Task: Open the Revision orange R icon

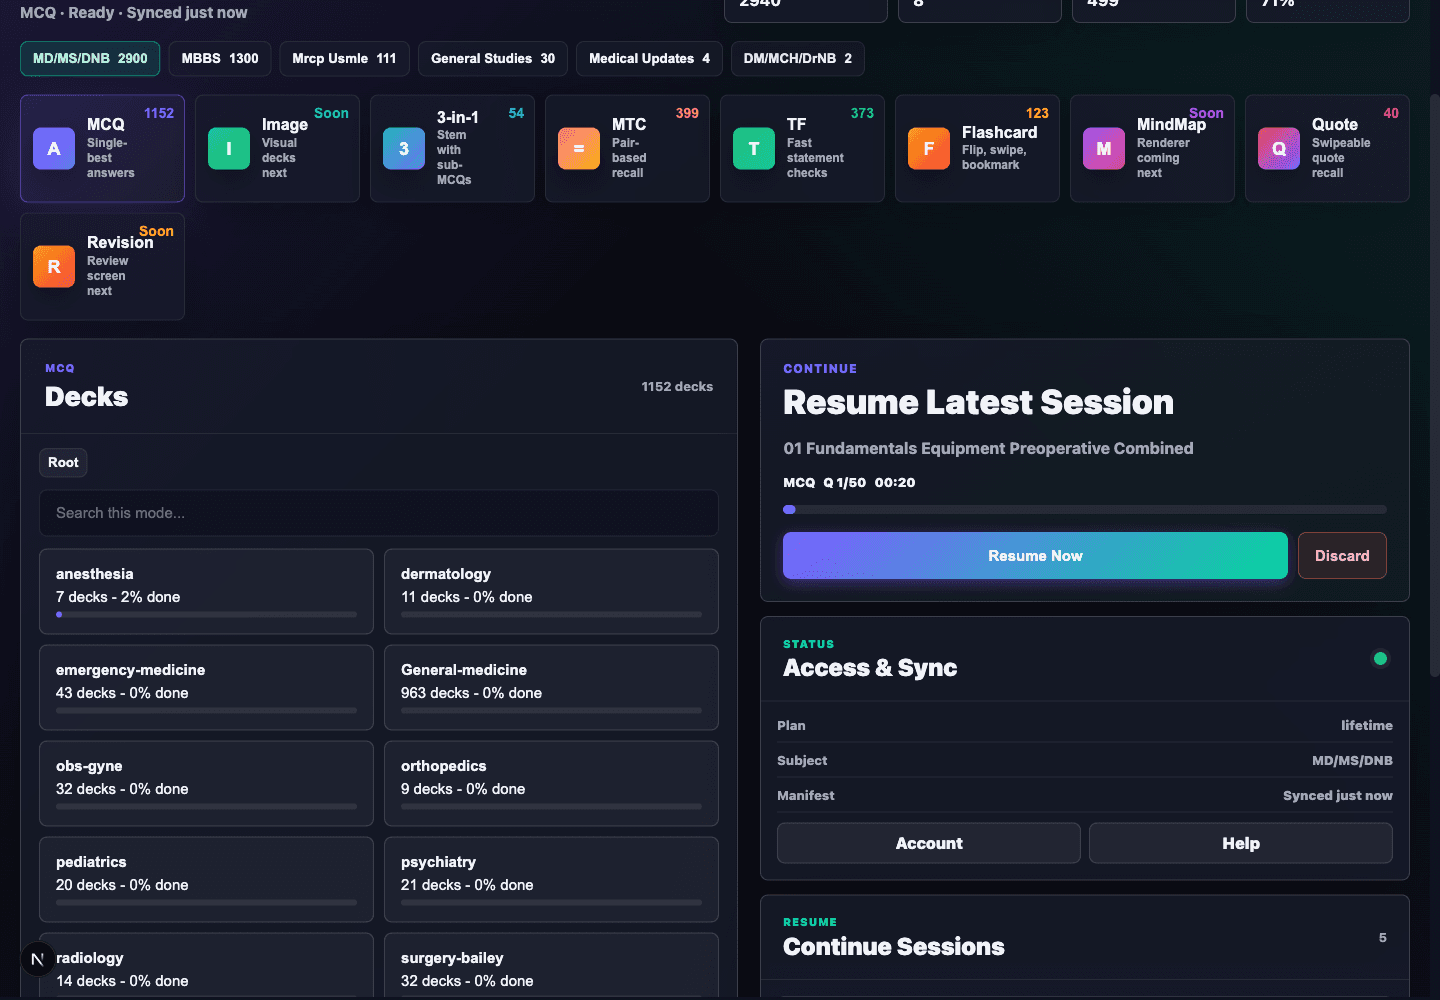Action: (x=54, y=267)
